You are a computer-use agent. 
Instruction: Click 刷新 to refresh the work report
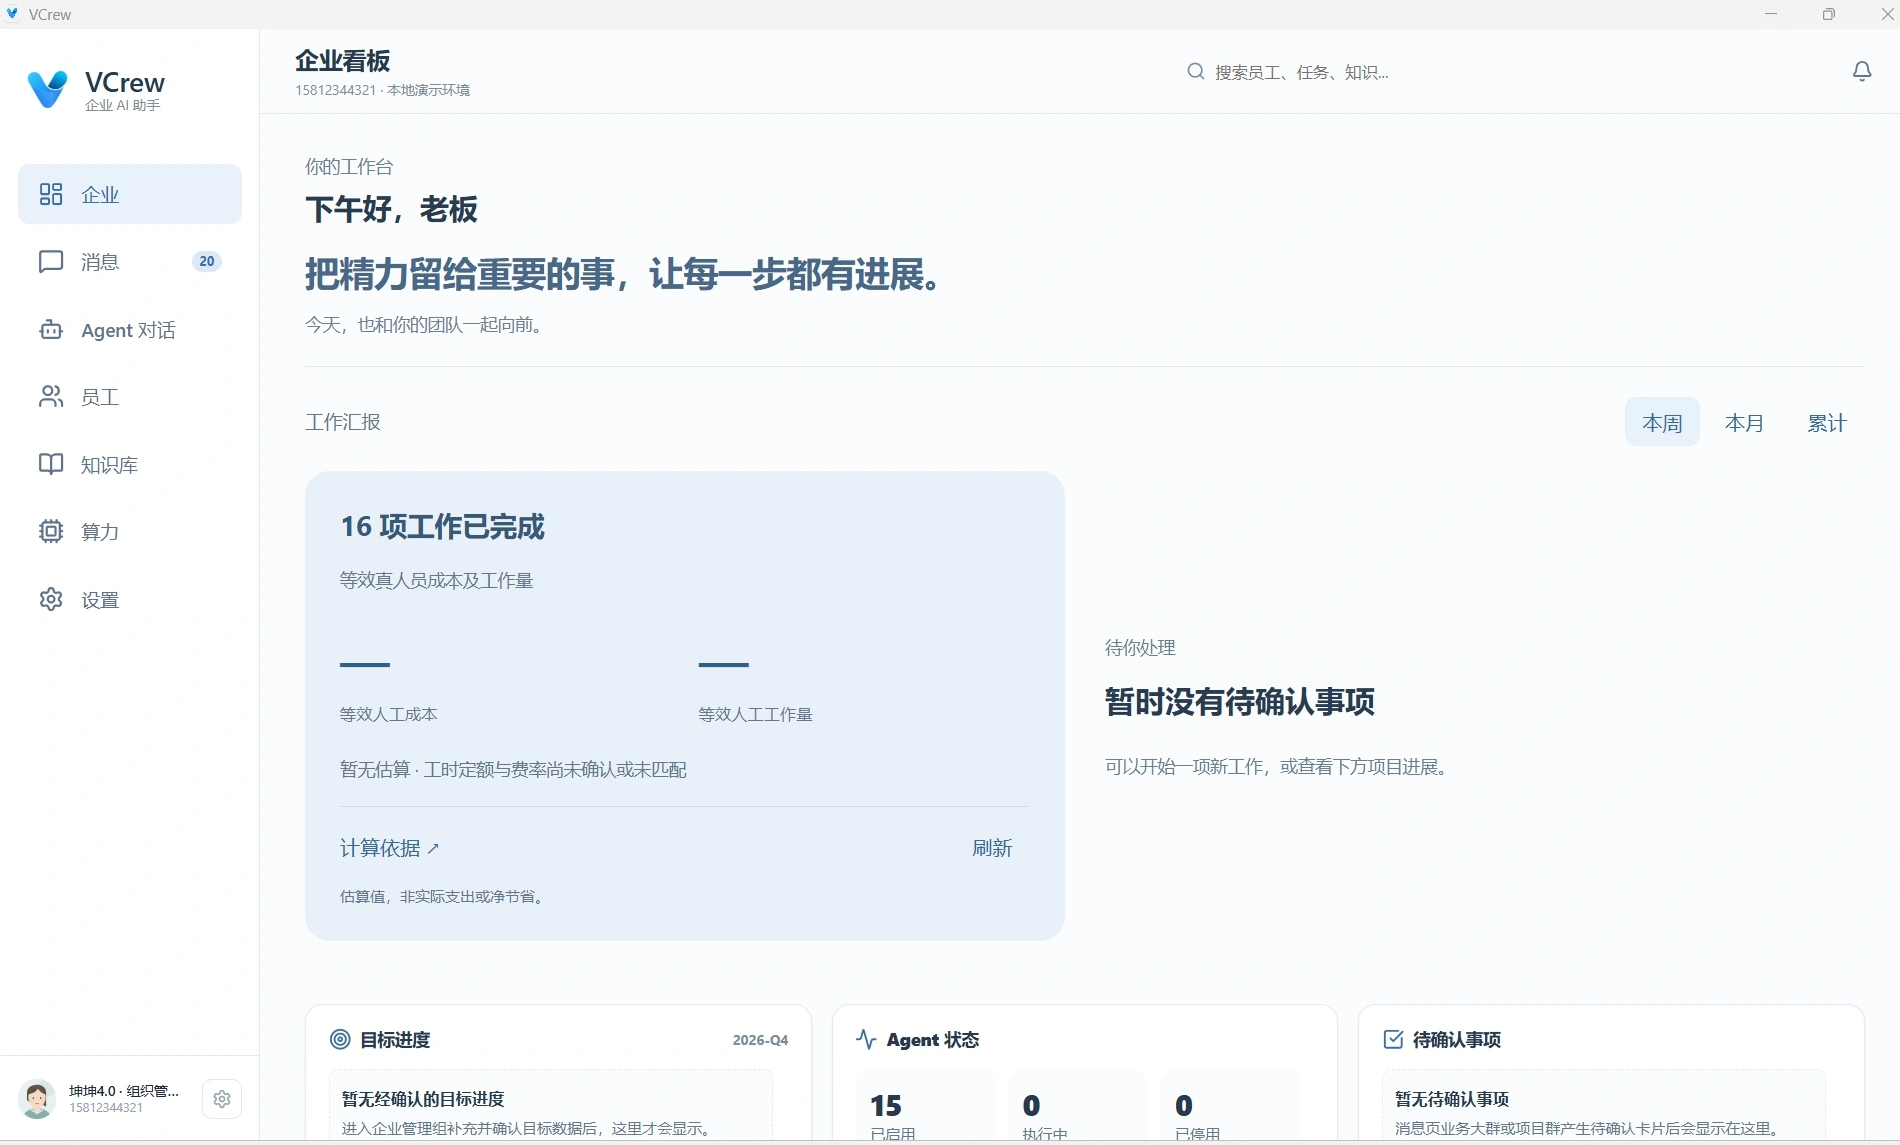point(992,848)
